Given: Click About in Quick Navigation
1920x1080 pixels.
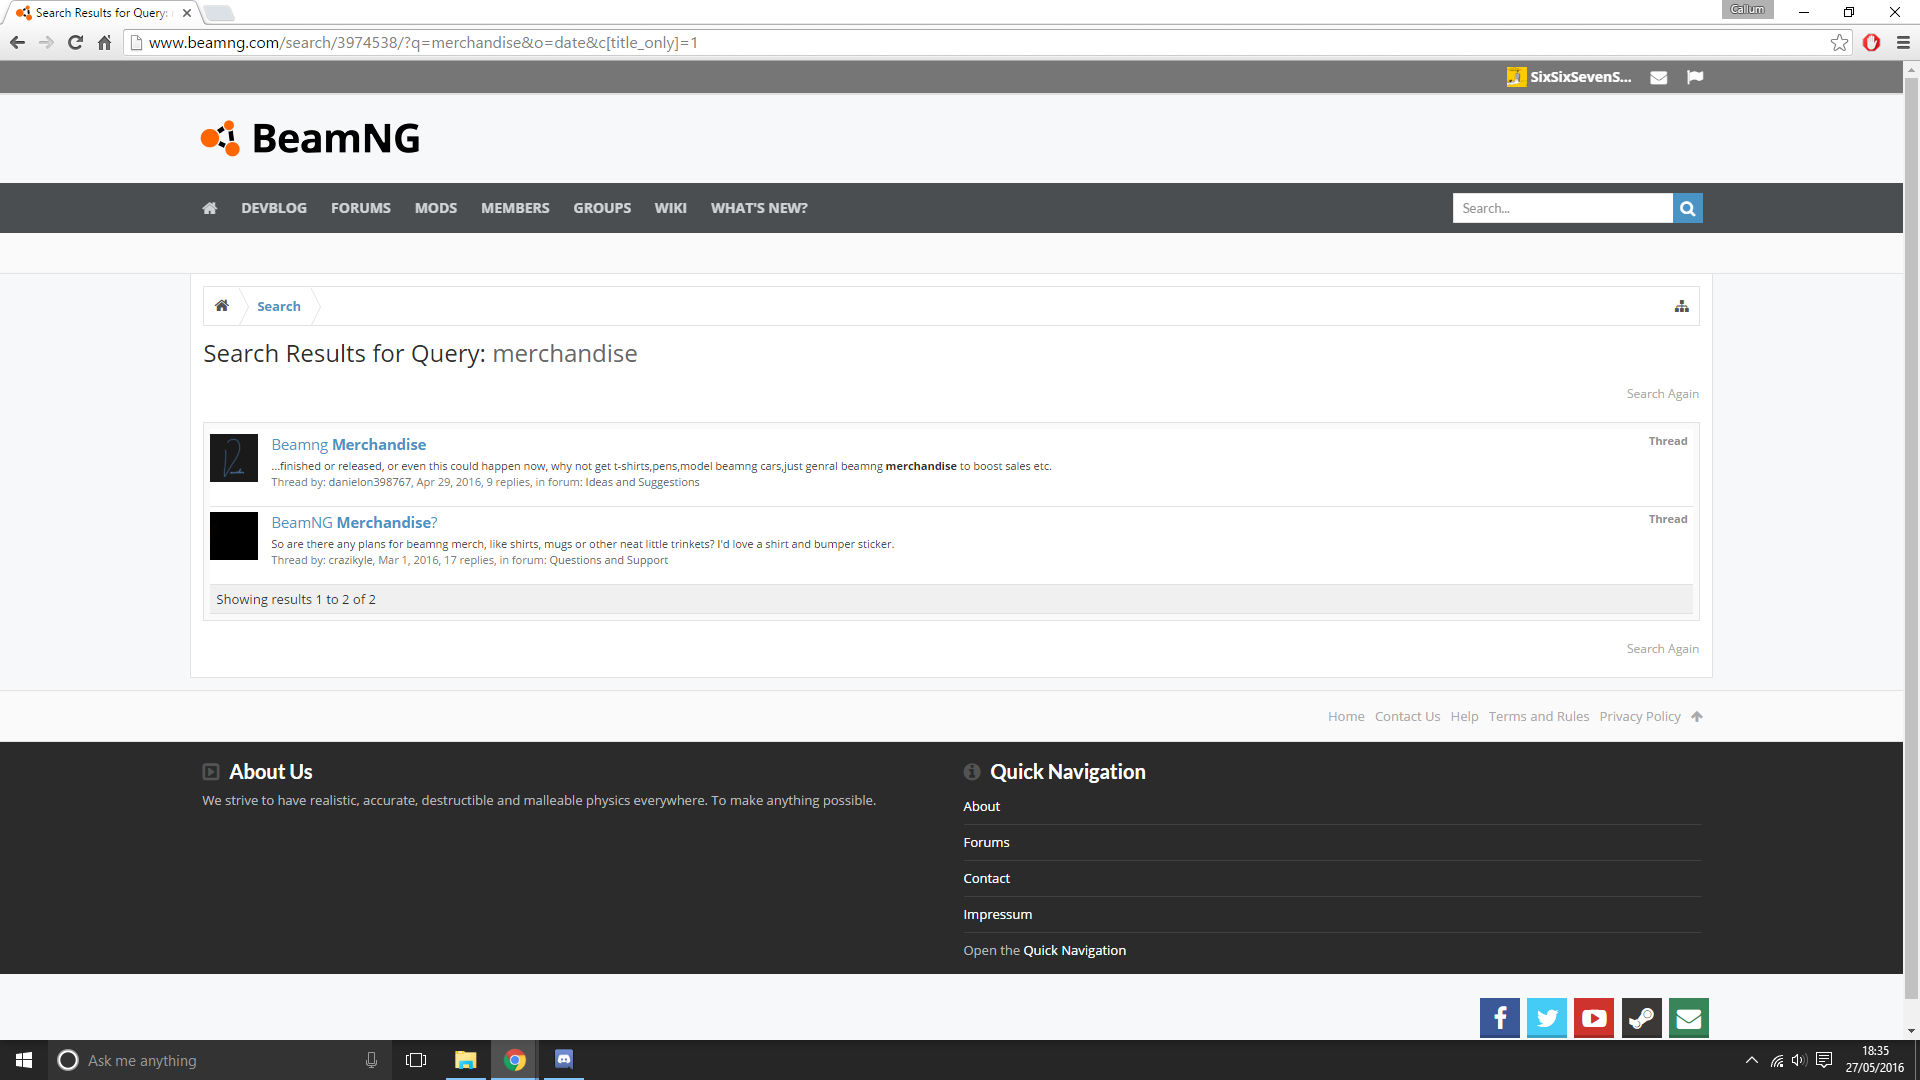Looking at the screenshot, I should (x=981, y=806).
